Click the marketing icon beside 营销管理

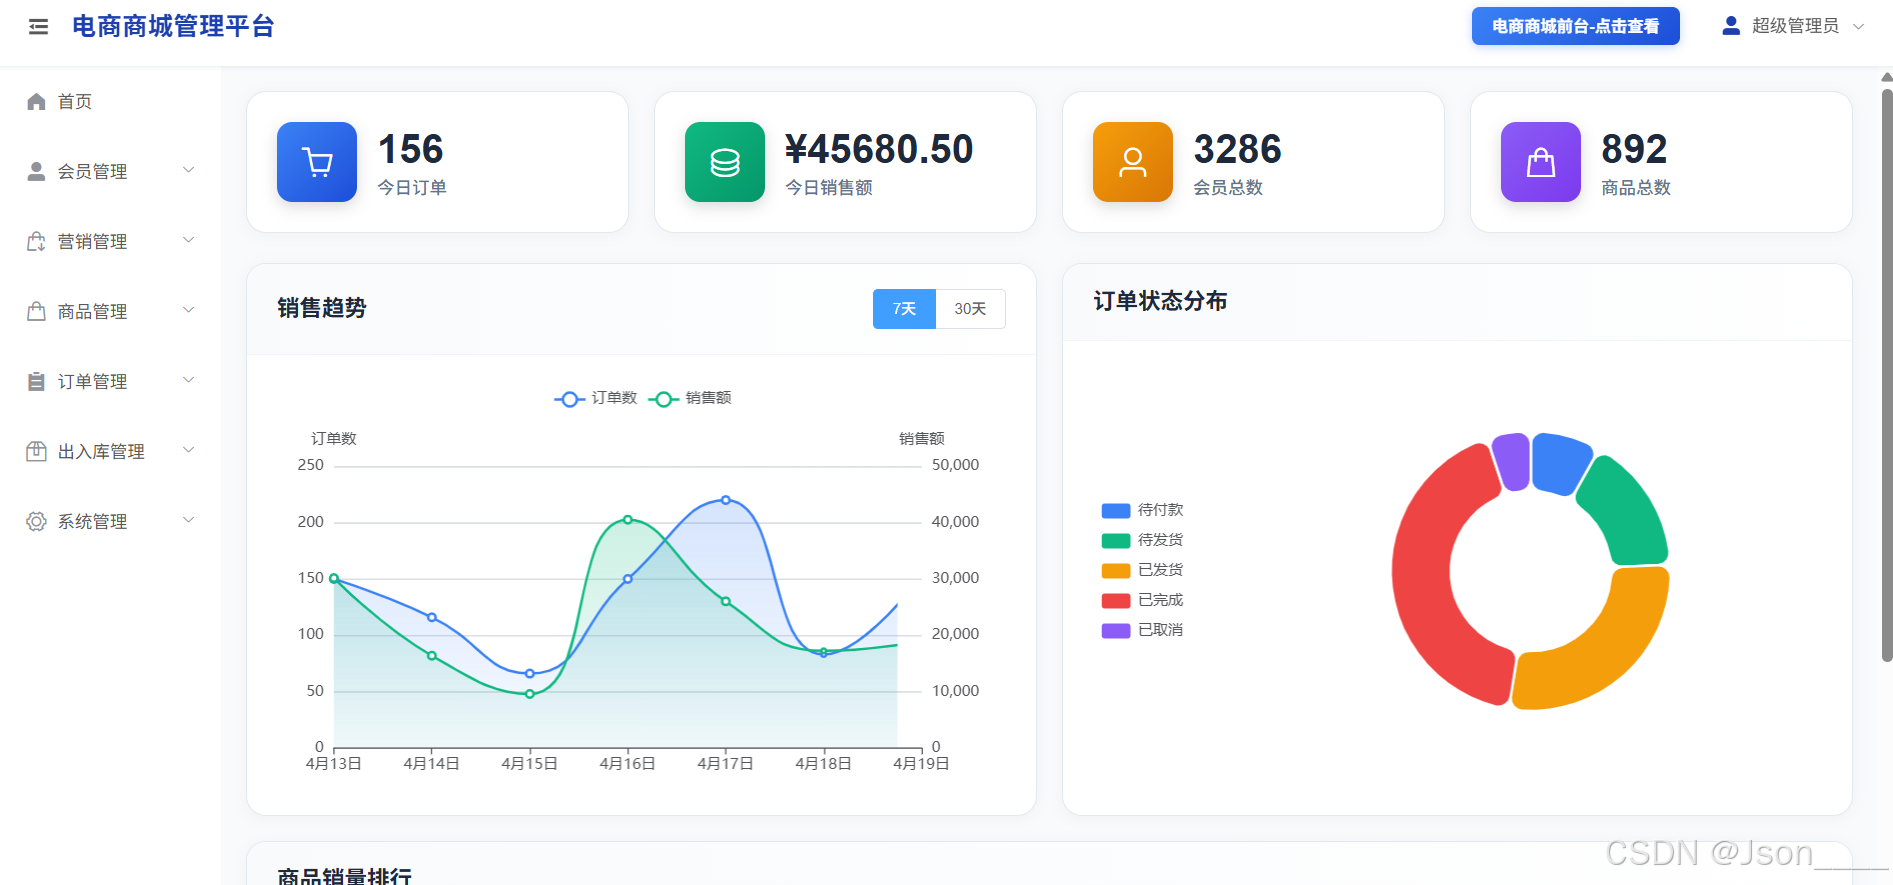pyautogui.click(x=37, y=241)
